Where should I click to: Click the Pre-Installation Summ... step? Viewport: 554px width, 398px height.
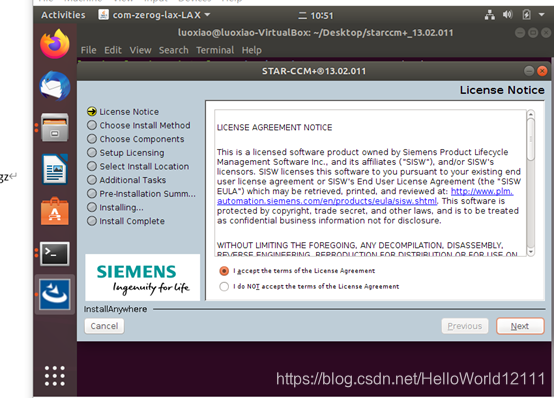click(x=141, y=194)
